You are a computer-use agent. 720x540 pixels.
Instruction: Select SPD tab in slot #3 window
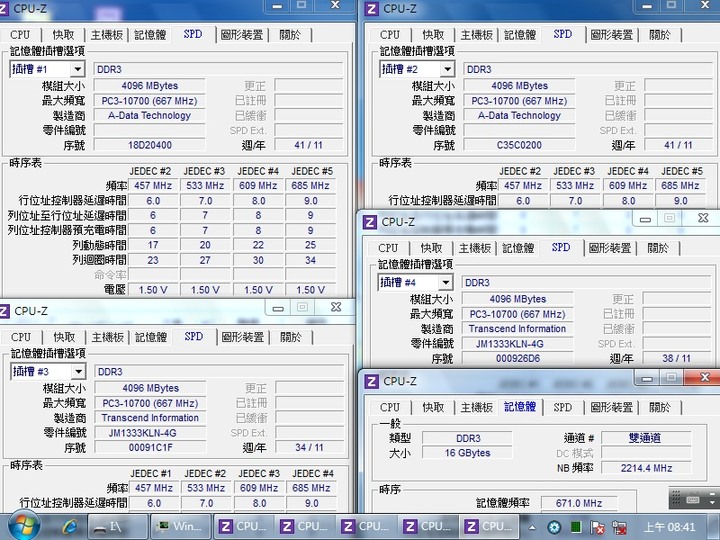click(194, 337)
